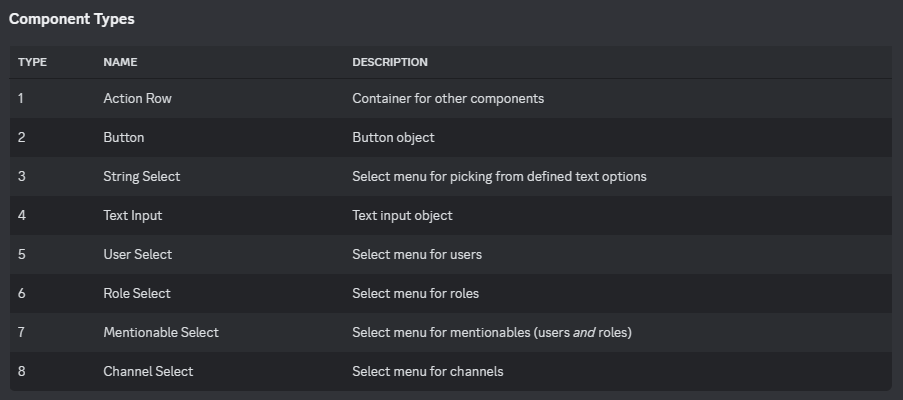This screenshot has width=903, height=400.
Task: Click the 'Select menu for roles' description
Action: [416, 294]
